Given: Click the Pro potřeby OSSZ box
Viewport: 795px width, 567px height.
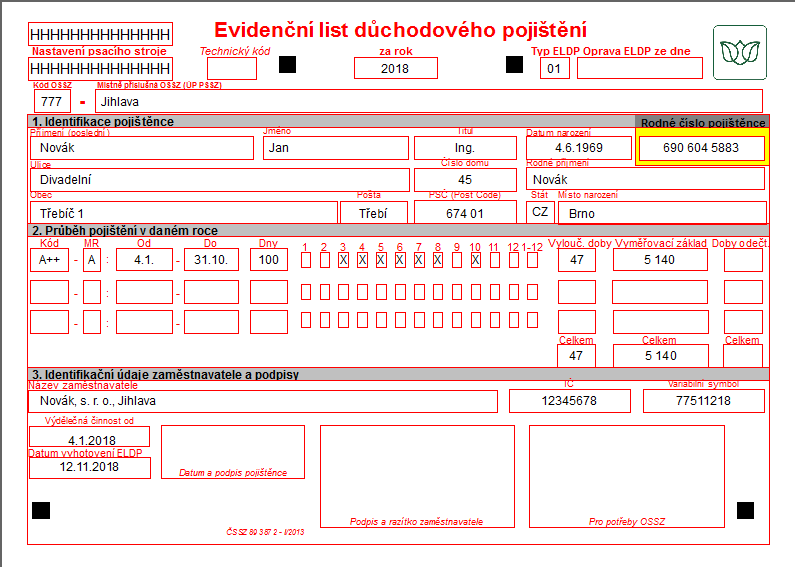Looking at the screenshot, I should pyautogui.click(x=627, y=477).
